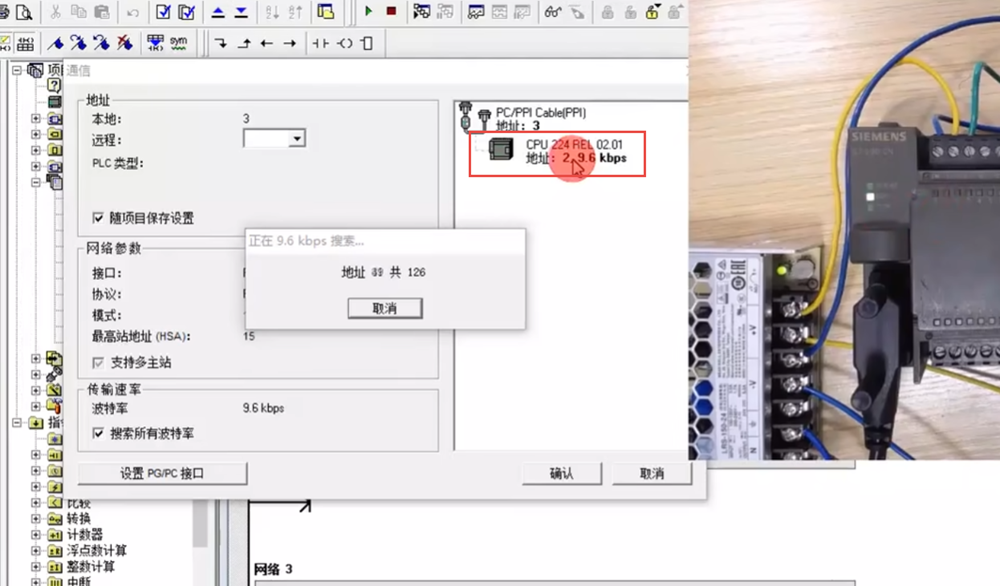
Task: Select the 转换 tree item label
Action: pos(79,518)
